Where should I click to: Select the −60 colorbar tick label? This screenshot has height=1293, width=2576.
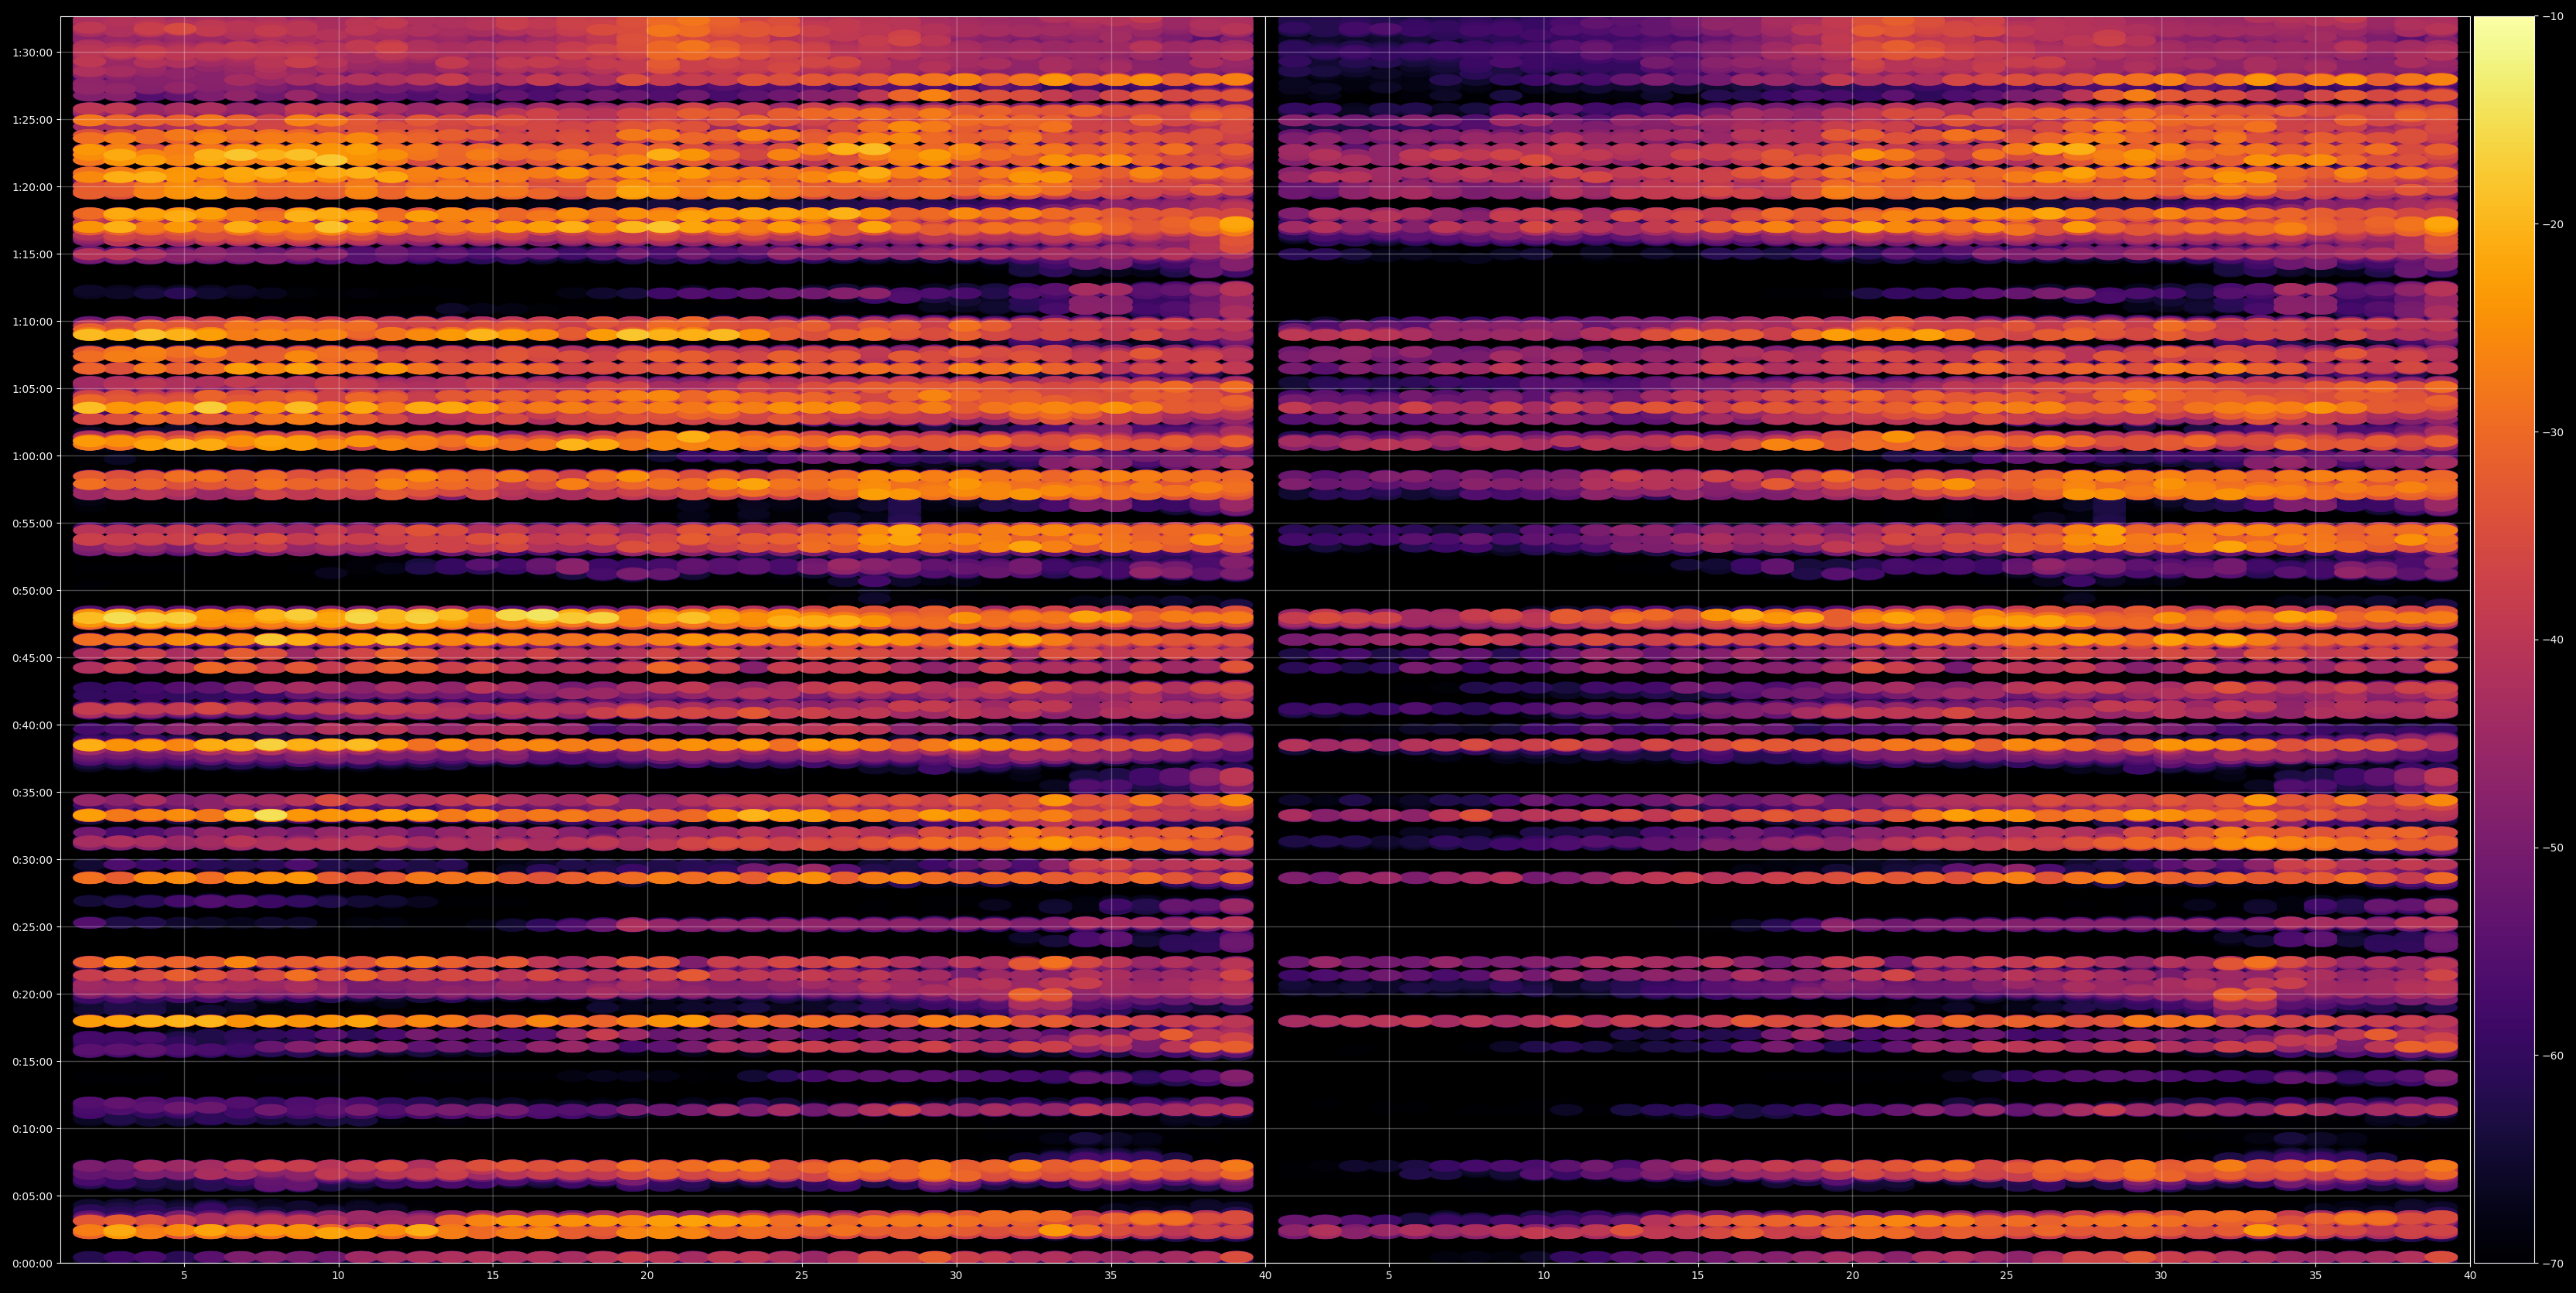pyautogui.click(x=2553, y=1055)
